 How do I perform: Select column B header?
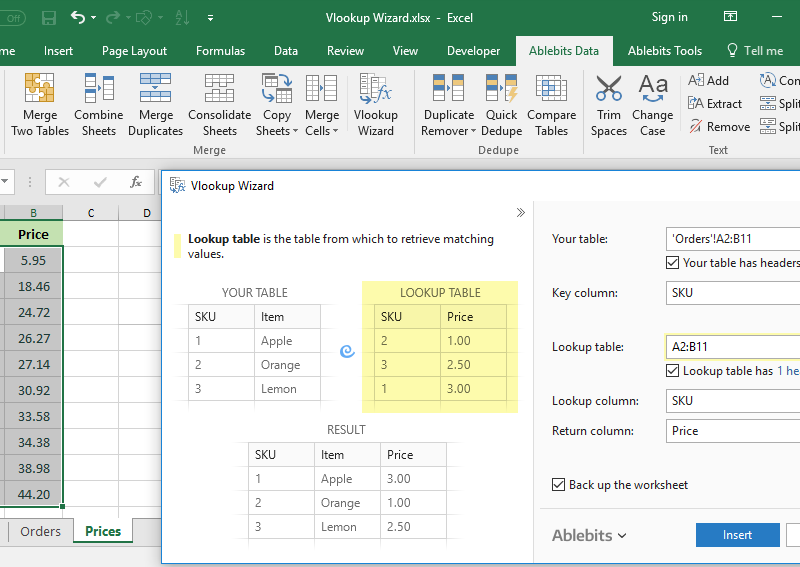(32, 213)
